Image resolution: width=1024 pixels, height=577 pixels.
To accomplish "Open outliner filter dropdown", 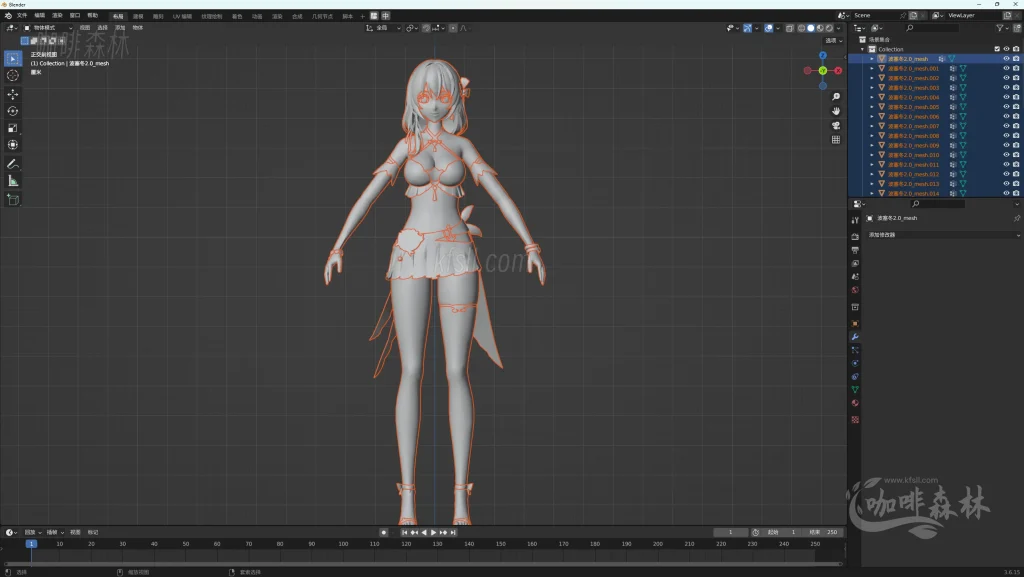I will (x=1002, y=28).
